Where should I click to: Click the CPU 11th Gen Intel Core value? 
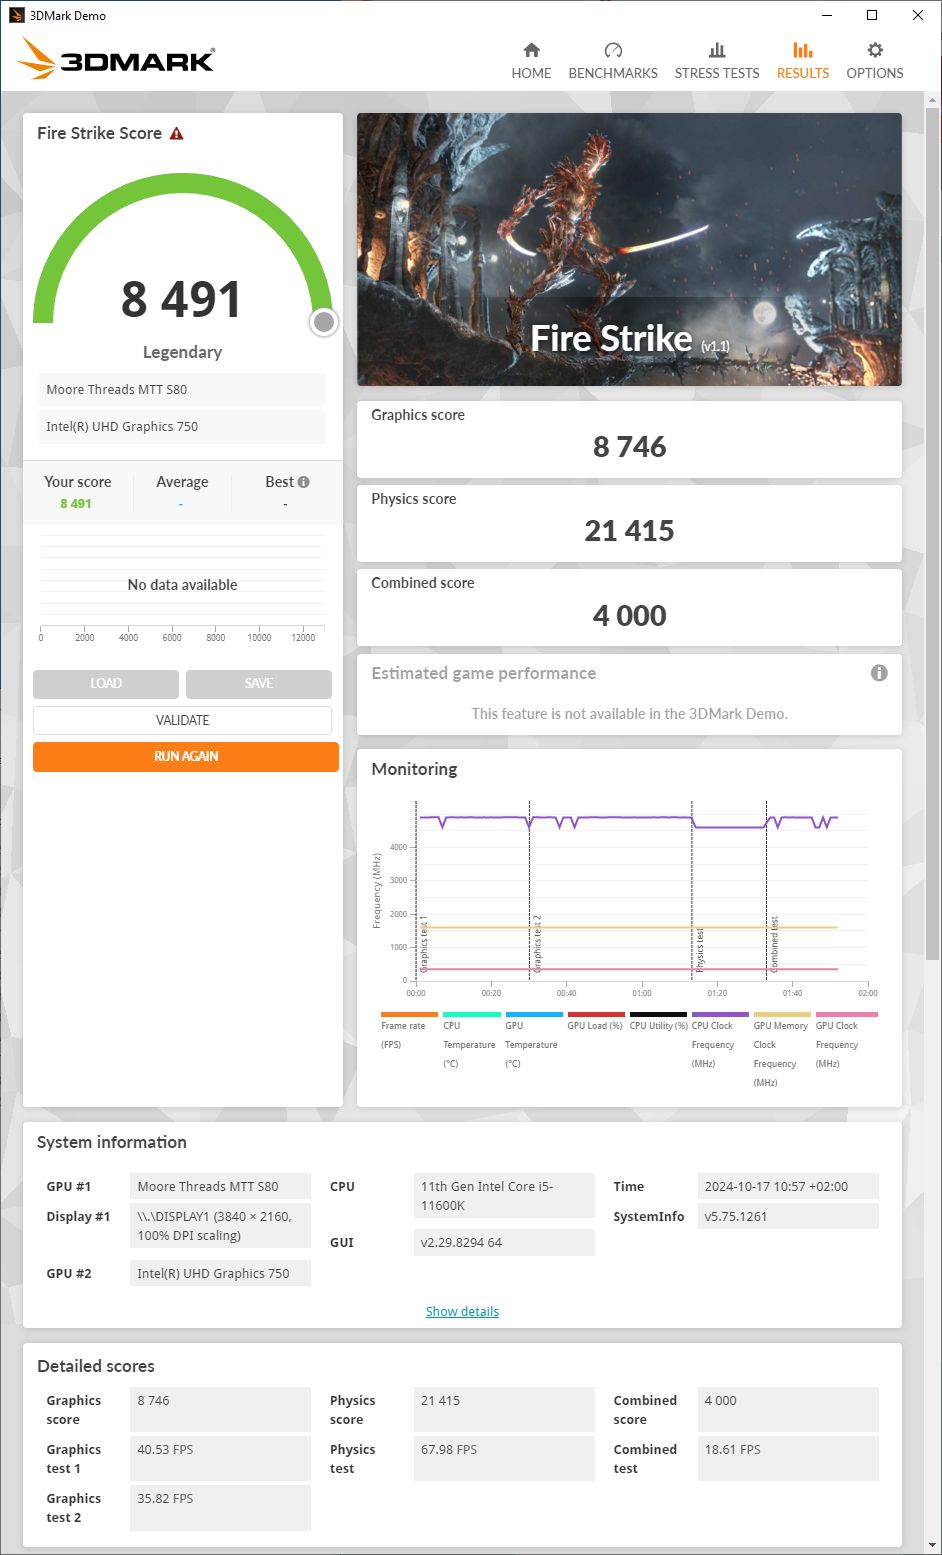504,1196
